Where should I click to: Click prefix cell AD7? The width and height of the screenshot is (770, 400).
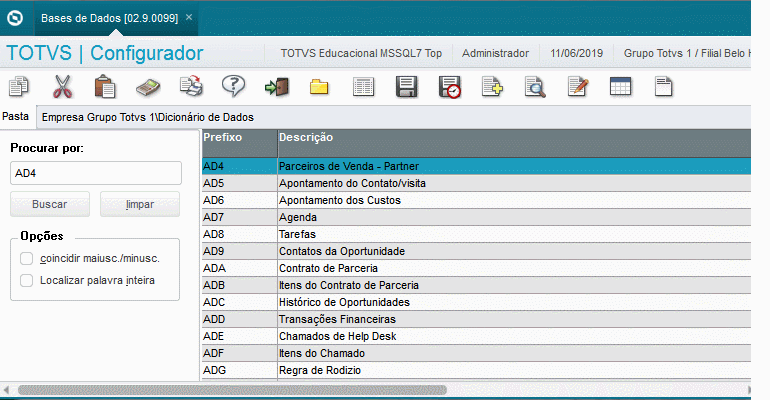(x=239, y=217)
